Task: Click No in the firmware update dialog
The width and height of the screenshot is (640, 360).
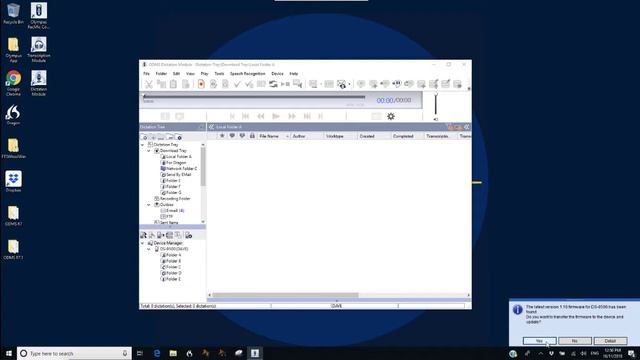Action: click(575, 340)
